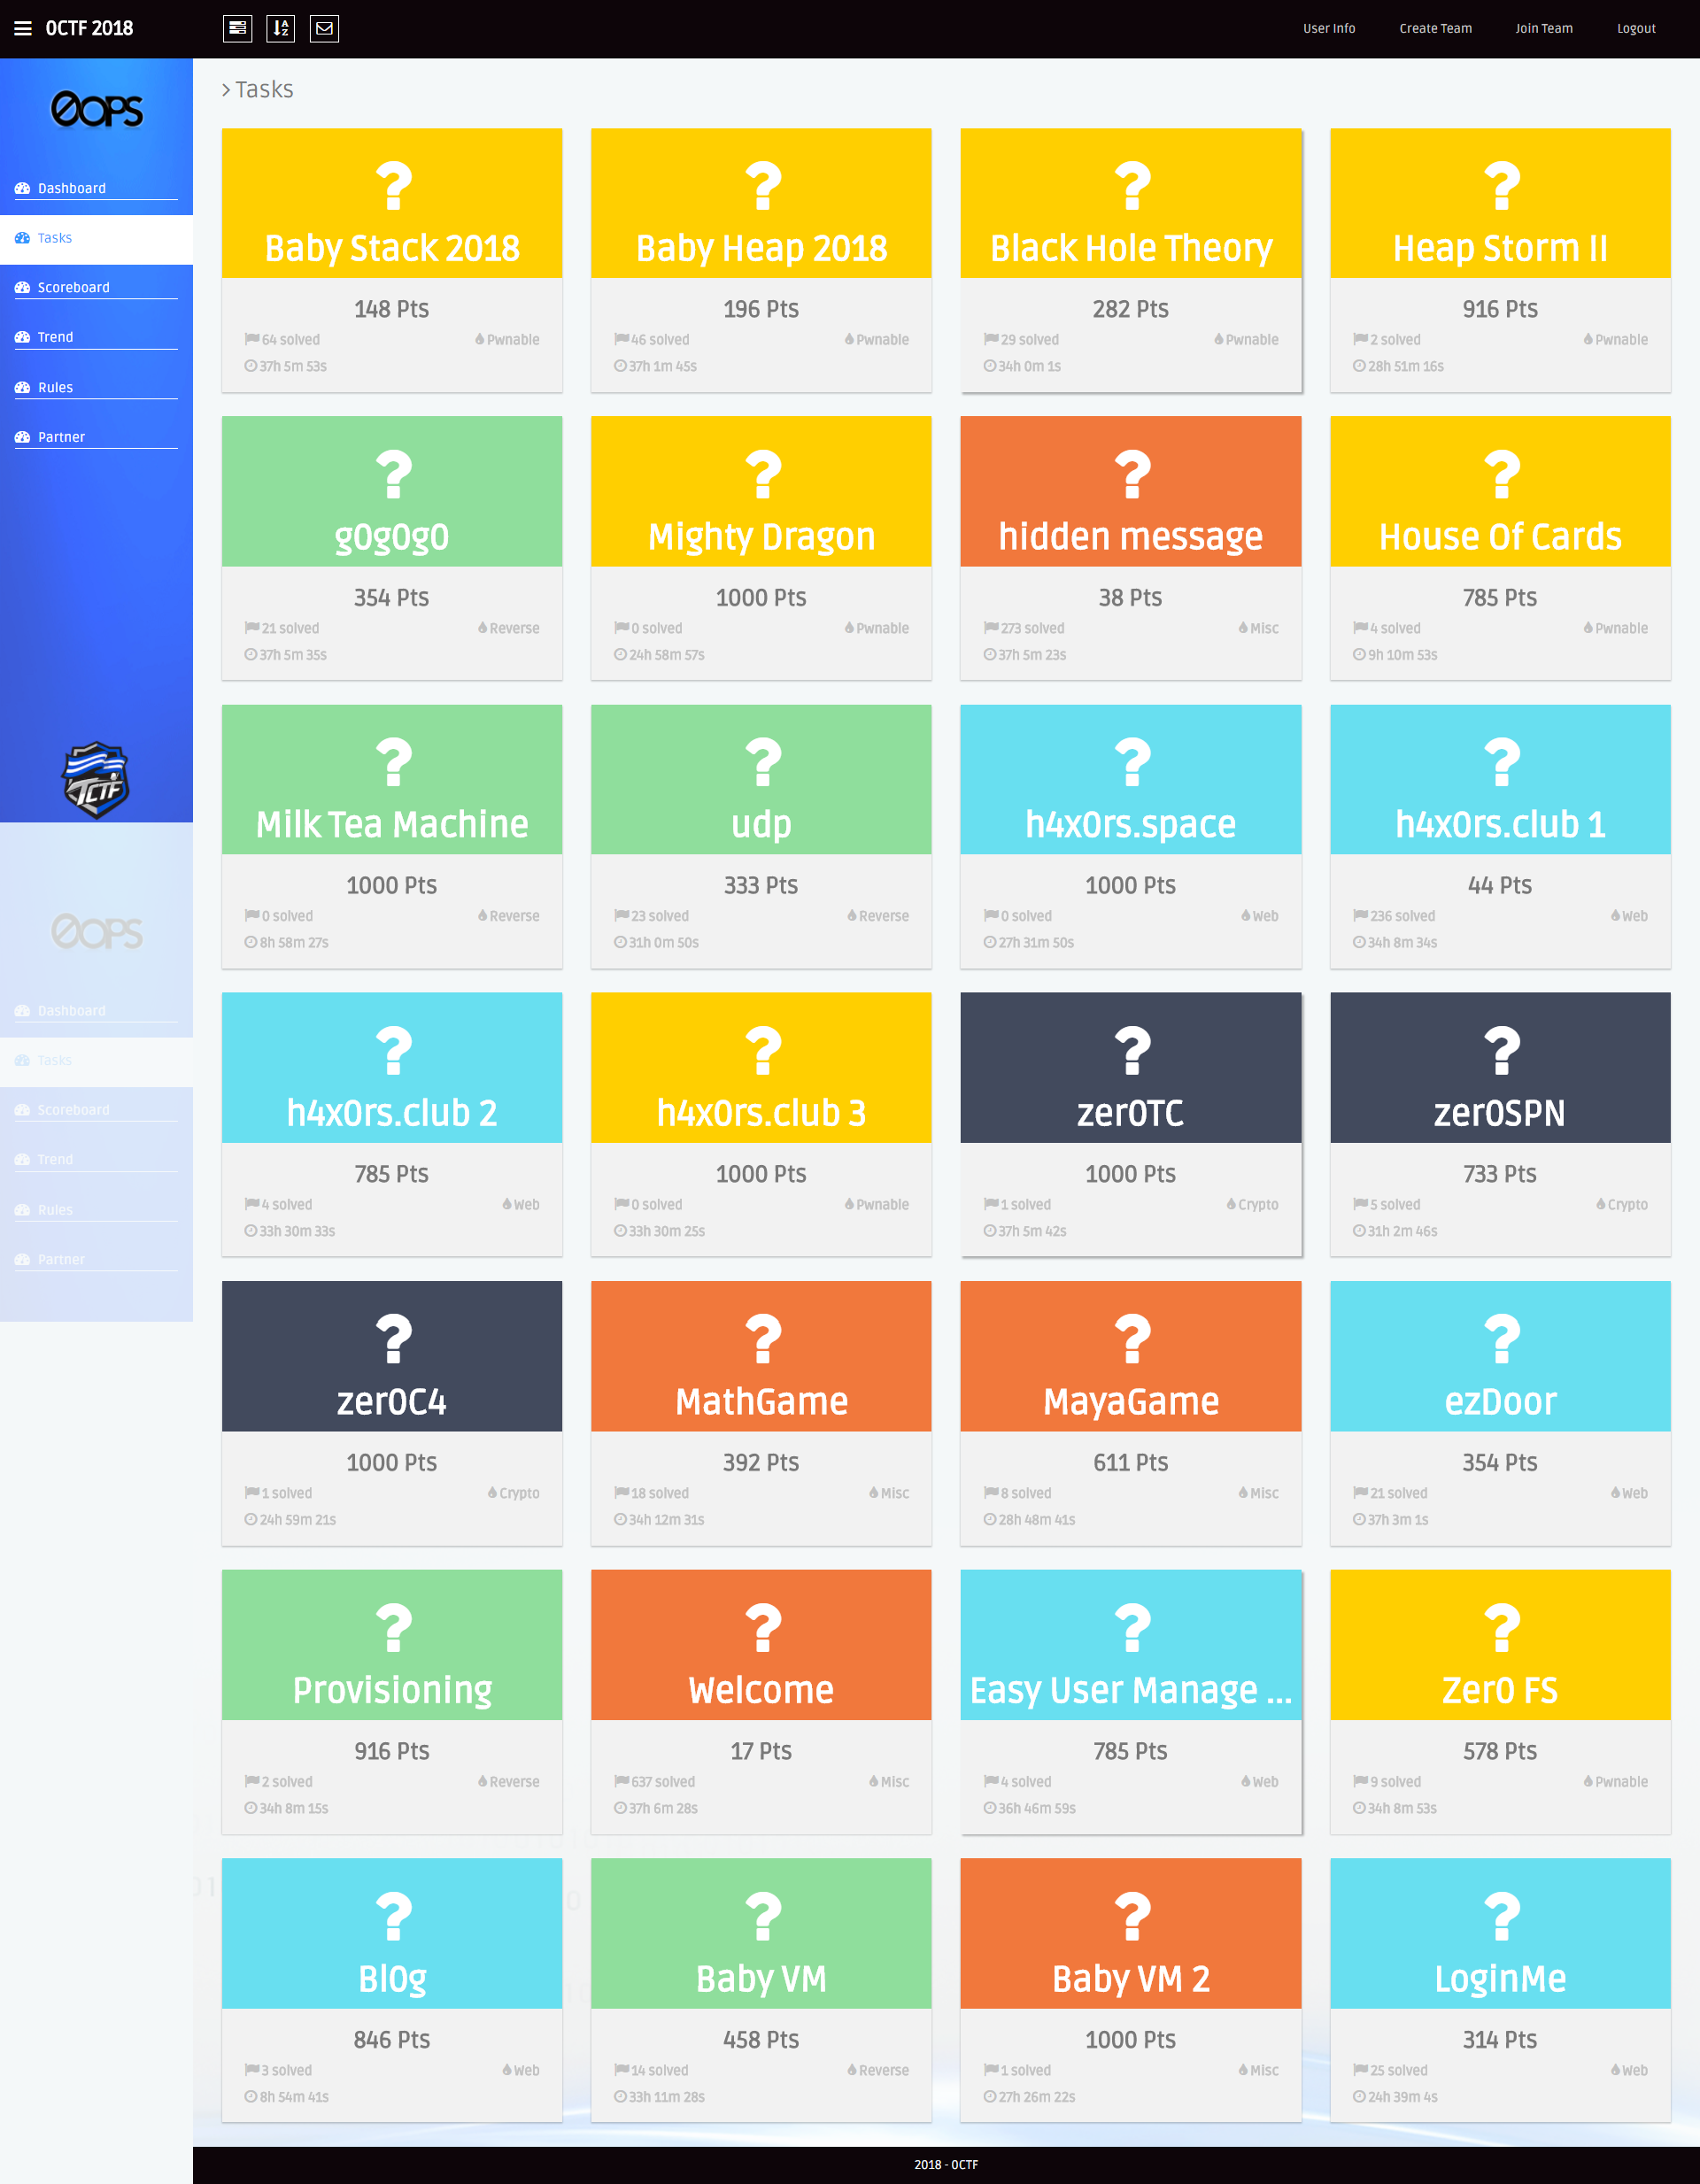Open Scoreboard in the sidebar
The image size is (1700, 2184).
pyautogui.click(x=73, y=287)
